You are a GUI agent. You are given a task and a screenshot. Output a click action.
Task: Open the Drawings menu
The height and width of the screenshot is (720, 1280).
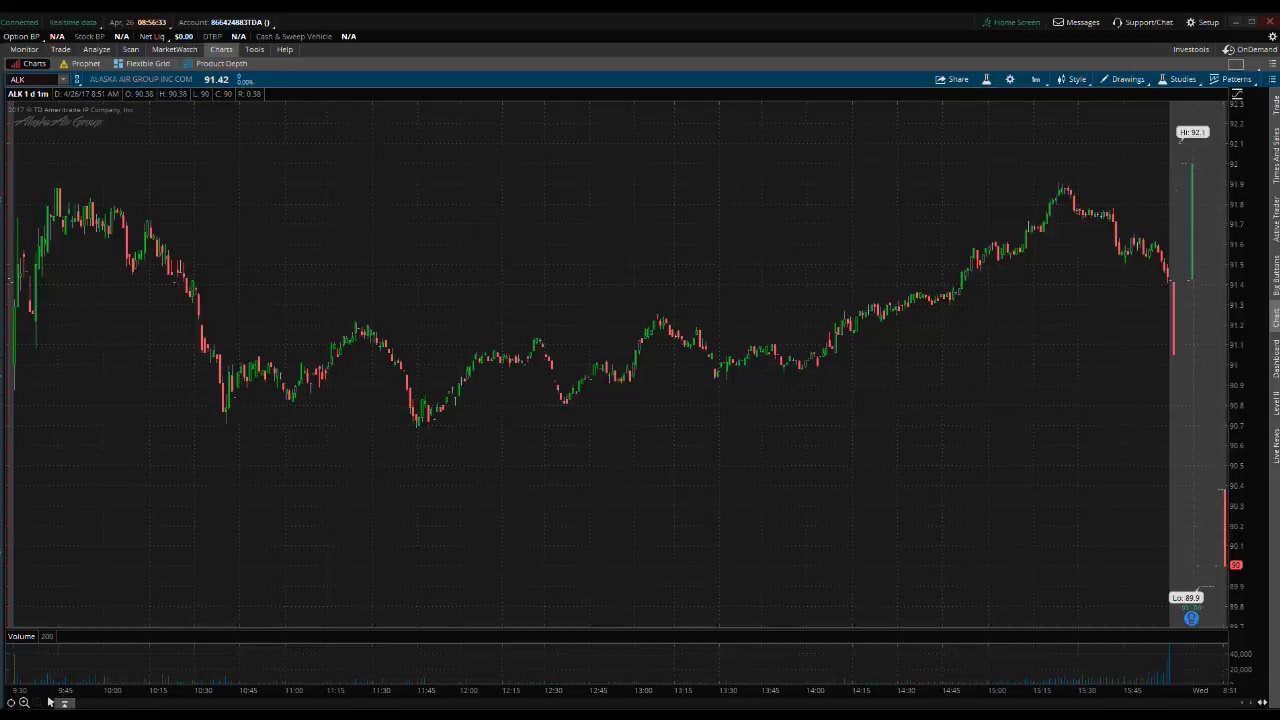1122,79
